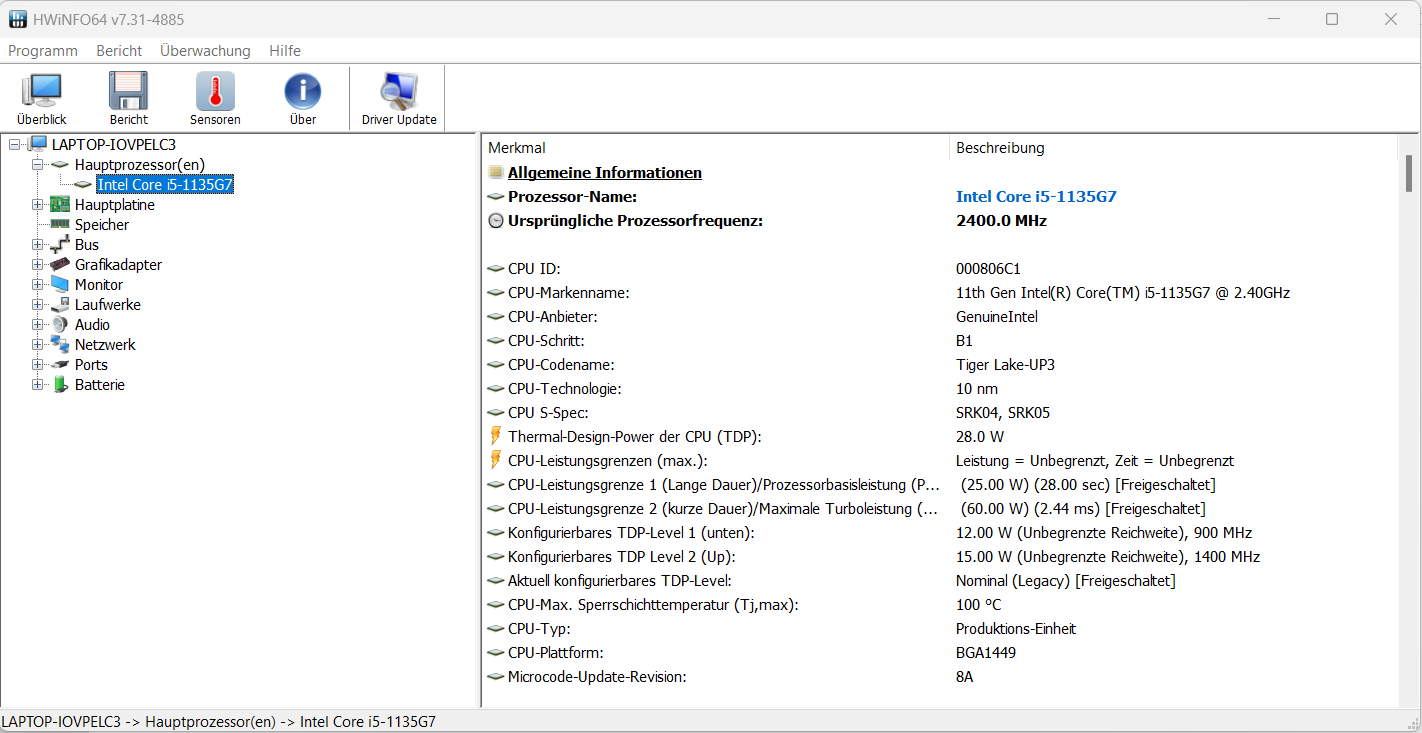This screenshot has height=733, width=1422.
Task: Expand the Netzwerk tree branch
Action: pyautogui.click(x=38, y=345)
